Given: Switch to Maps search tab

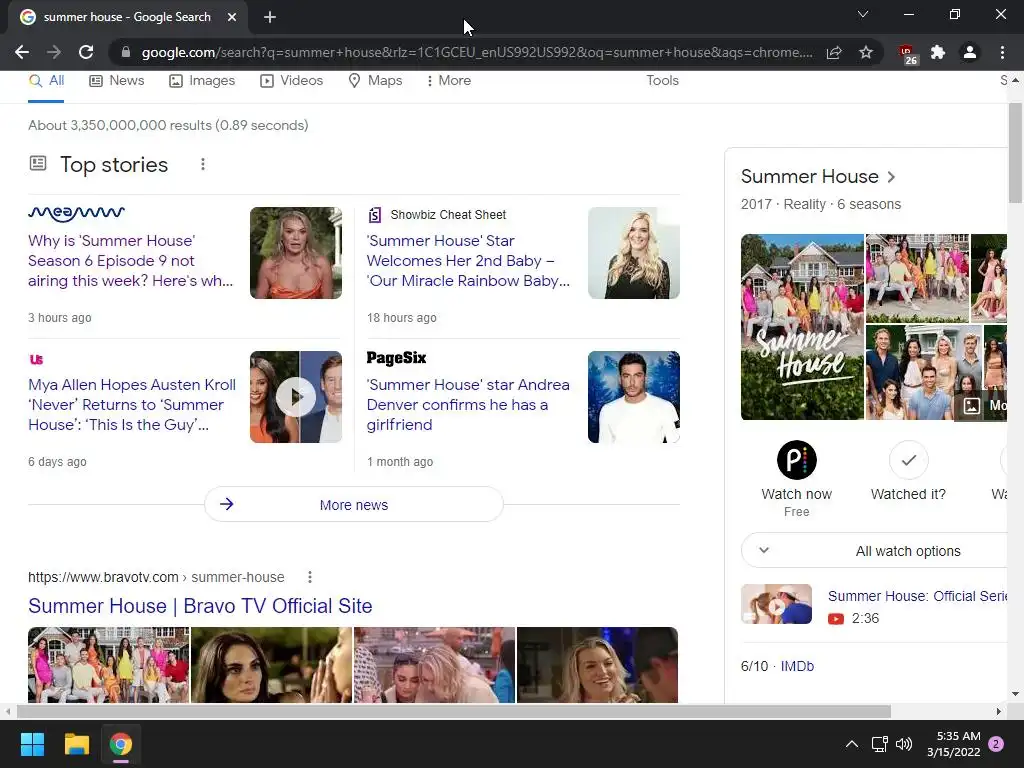Looking at the screenshot, I should [376, 80].
